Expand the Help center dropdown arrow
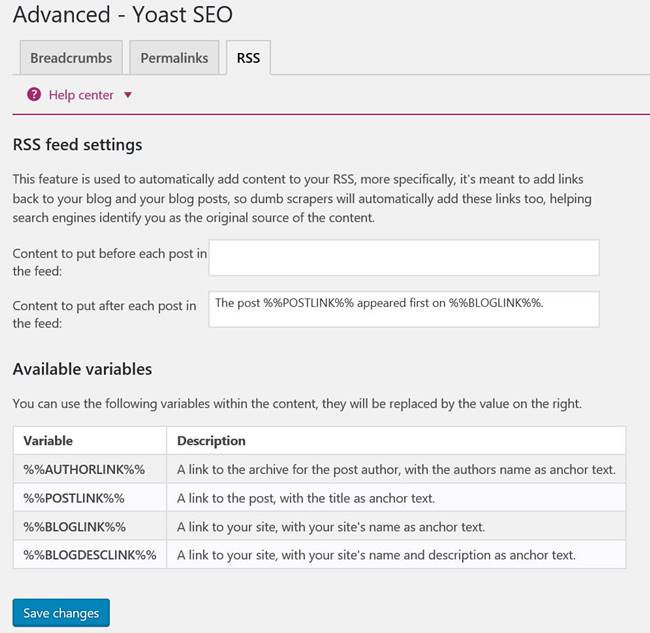This screenshot has width=650, height=633. tap(128, 95)
